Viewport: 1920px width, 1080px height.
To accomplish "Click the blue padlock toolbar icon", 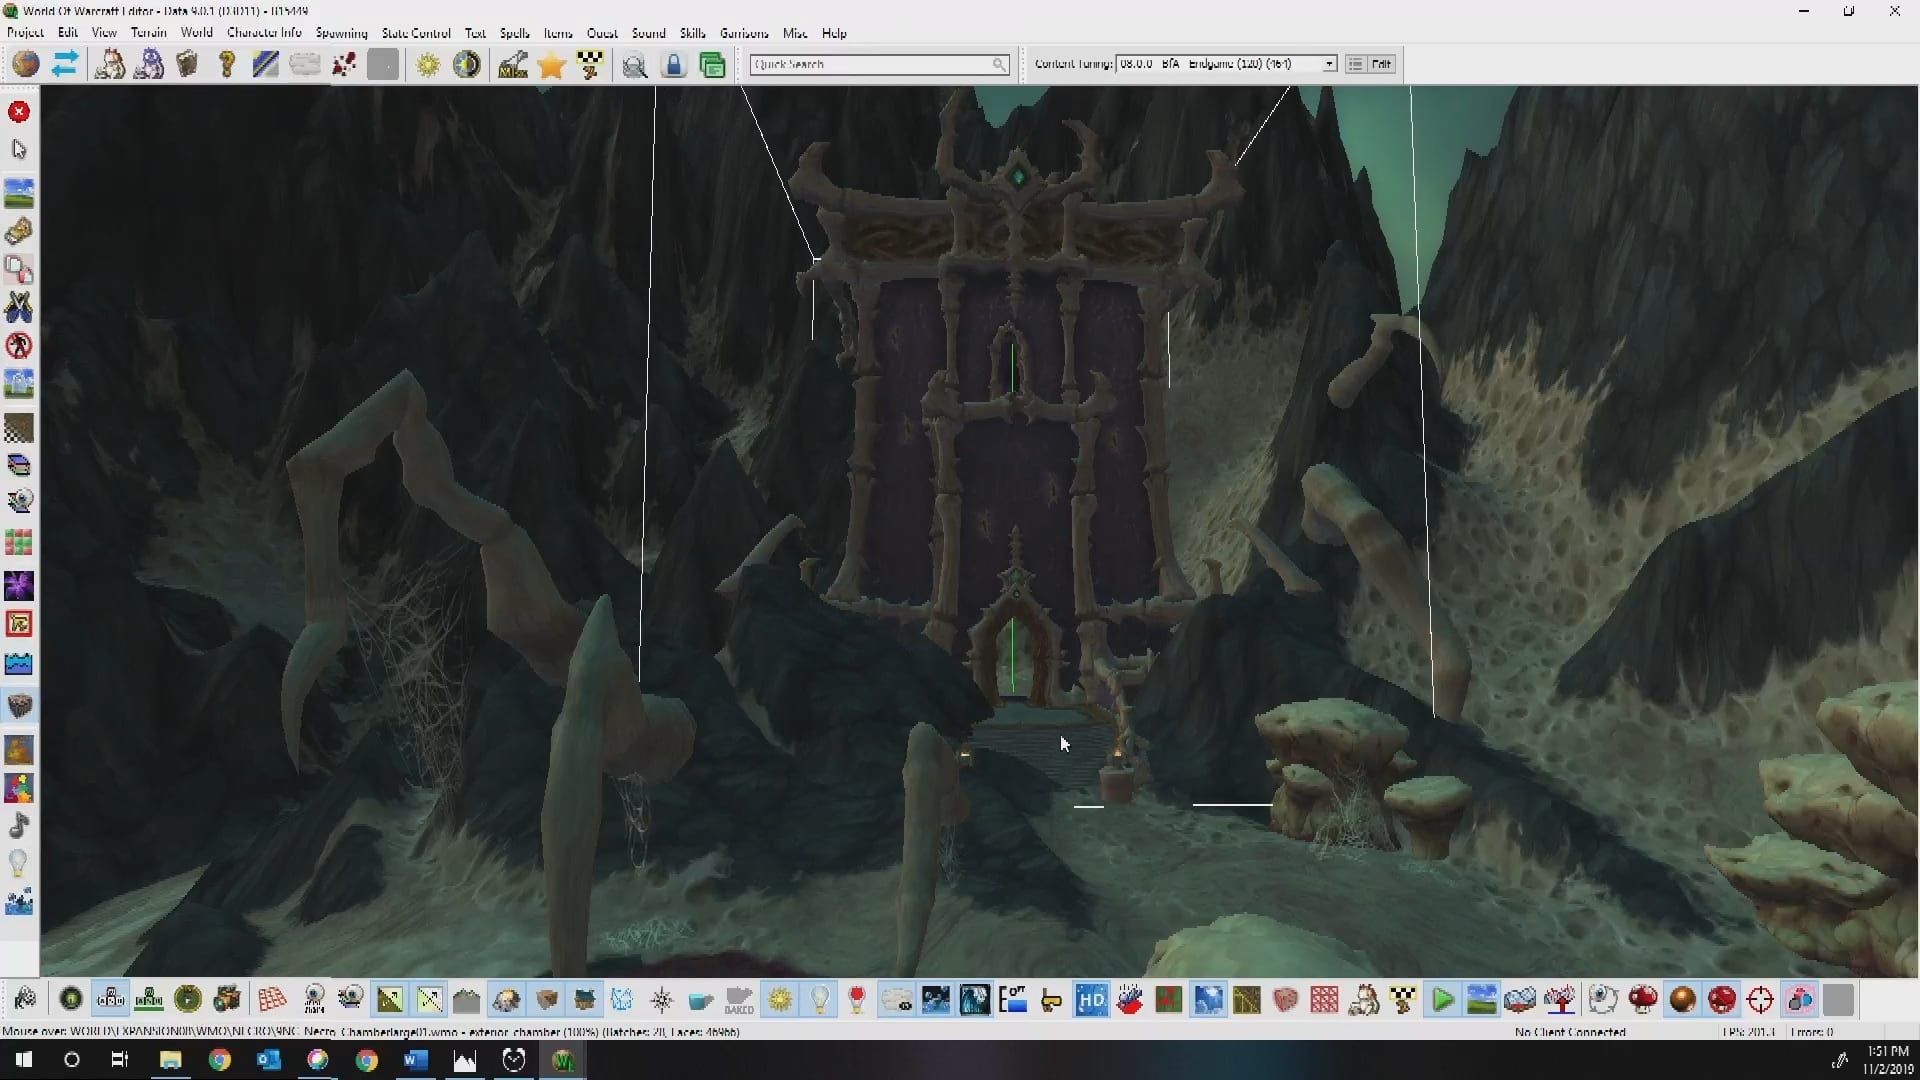I will [674, 65].
